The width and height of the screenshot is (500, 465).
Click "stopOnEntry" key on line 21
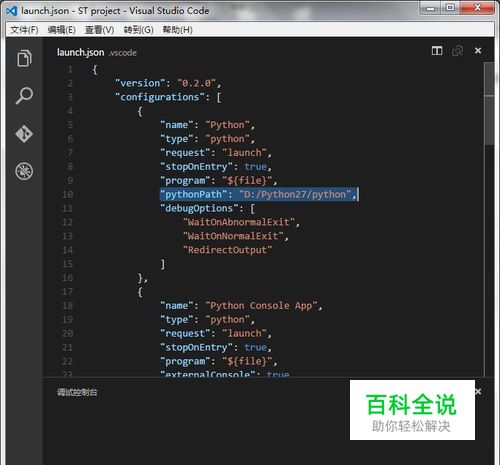[x=196, y=347]
